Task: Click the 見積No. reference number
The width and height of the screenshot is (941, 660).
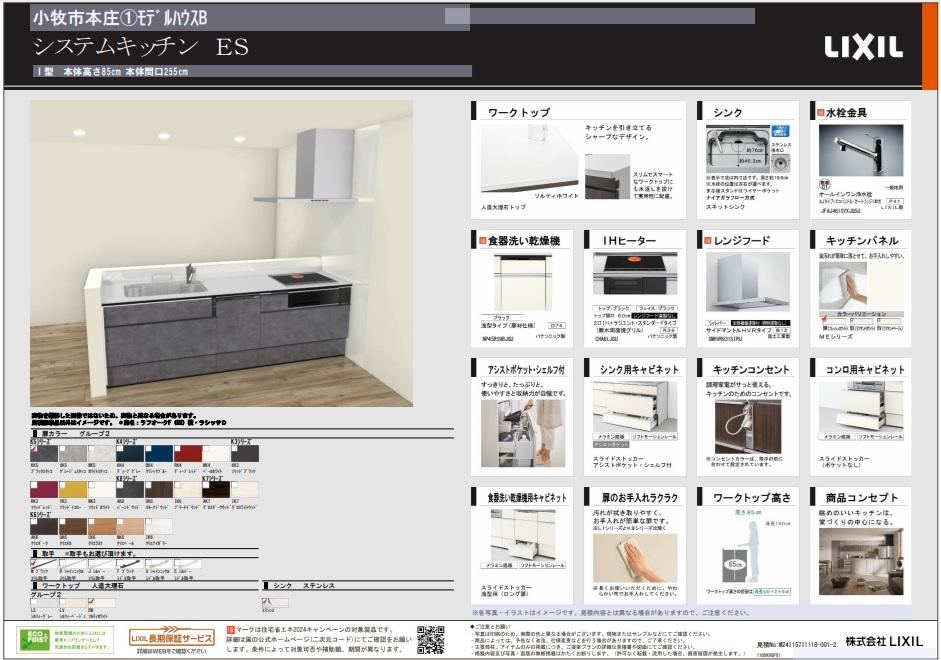Action: point(796,645)
